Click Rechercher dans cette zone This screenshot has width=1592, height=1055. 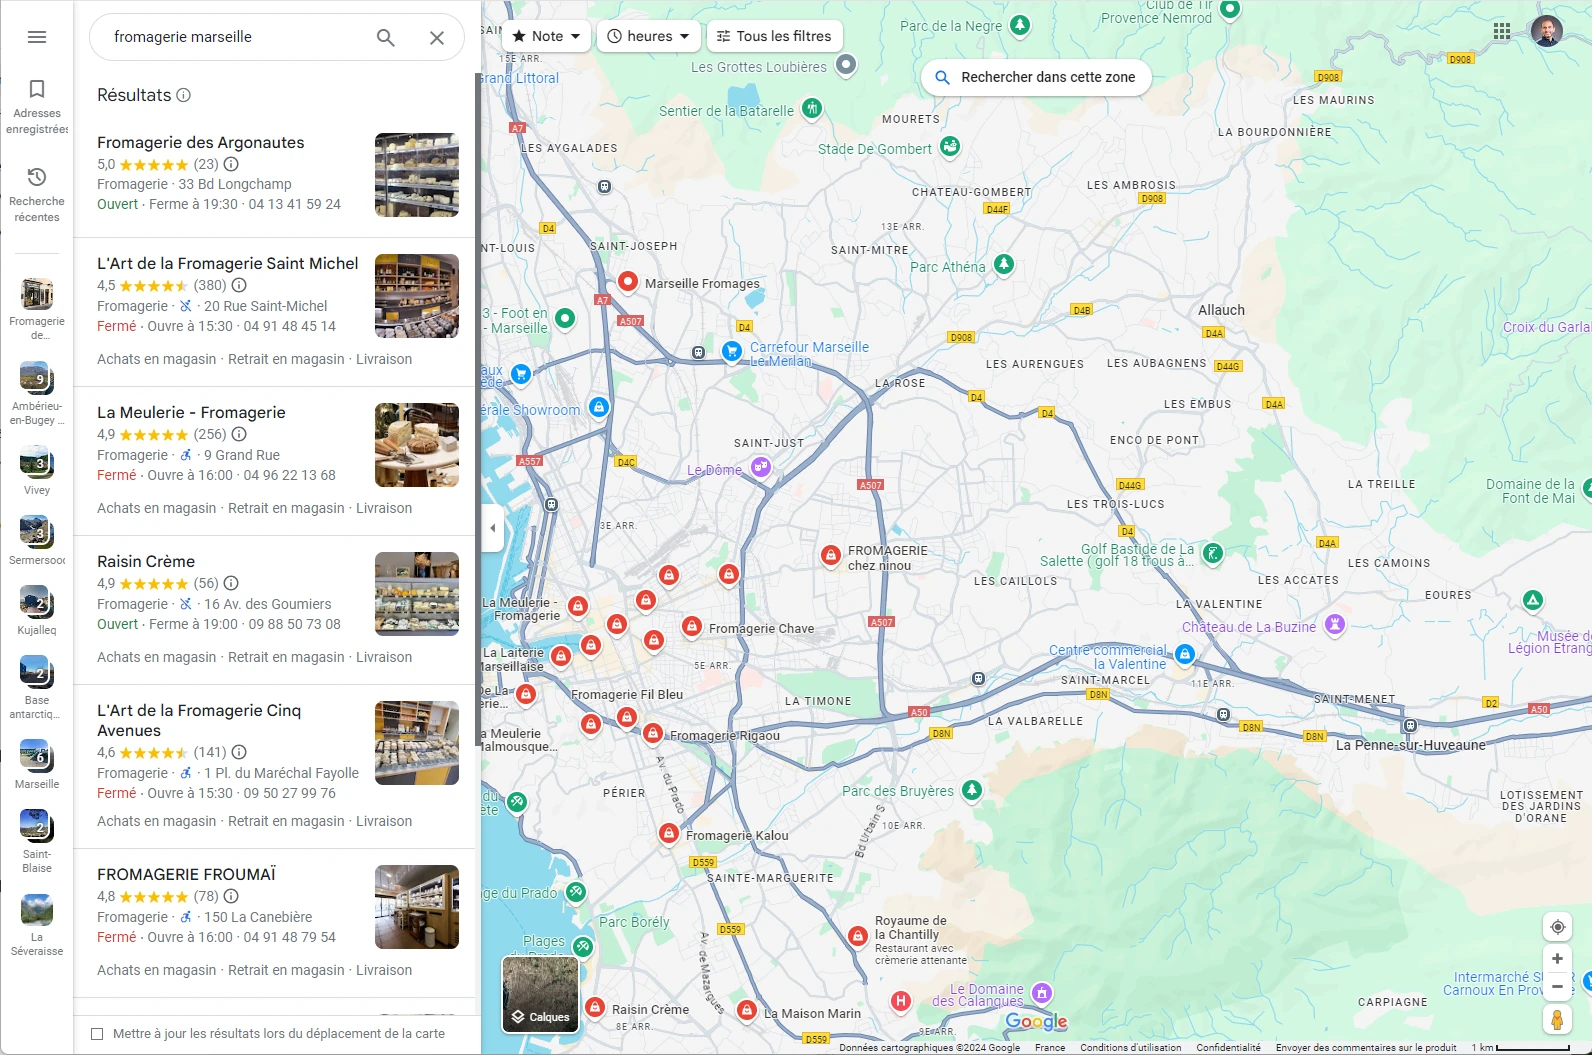click(x=1036, y=77)
